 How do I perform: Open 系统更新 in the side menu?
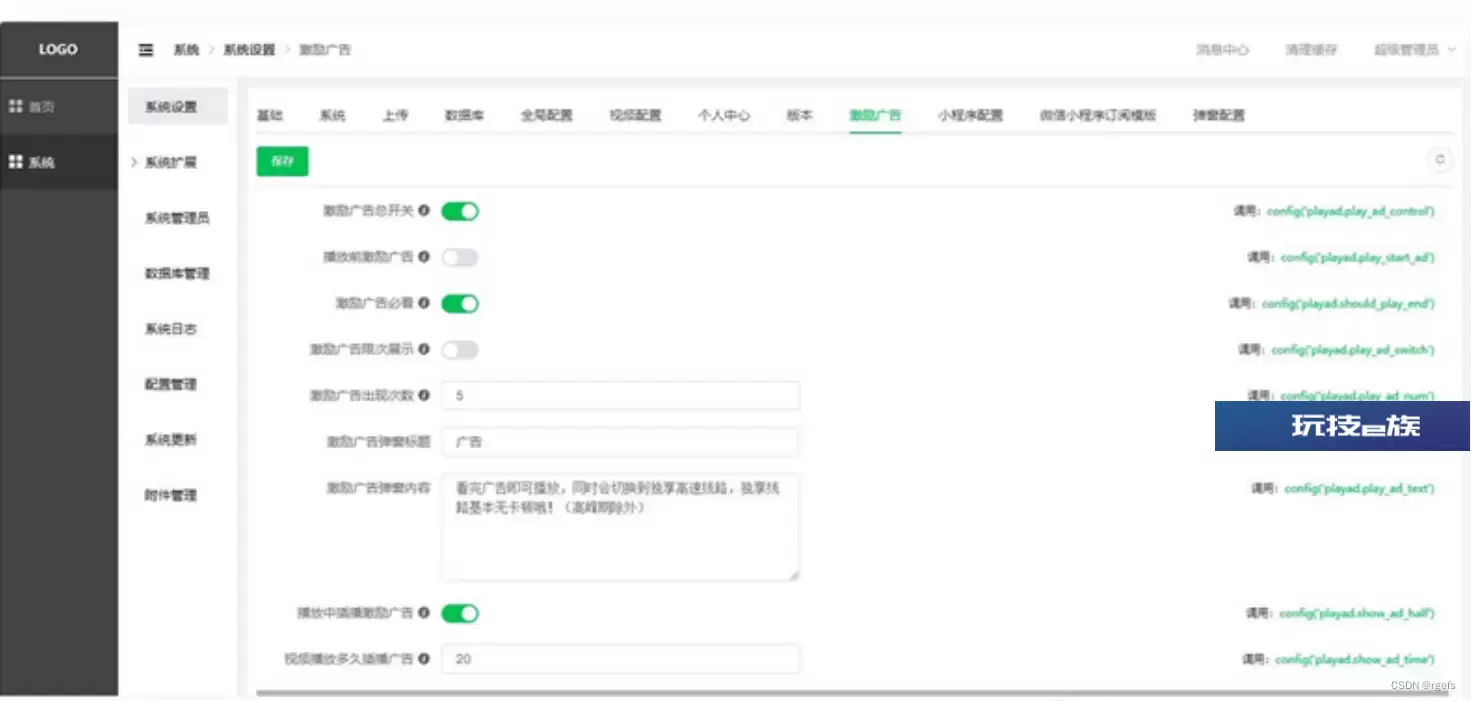[171, 439]
